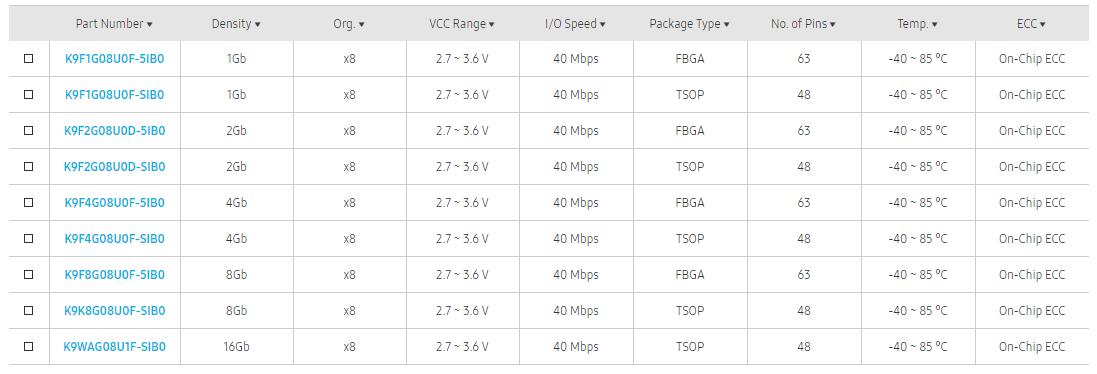1097x374 pixels.
Task: Follow the K9F4G08U0F-SIB0 part link
Action: pyautogui.click(x=115, y=238)
